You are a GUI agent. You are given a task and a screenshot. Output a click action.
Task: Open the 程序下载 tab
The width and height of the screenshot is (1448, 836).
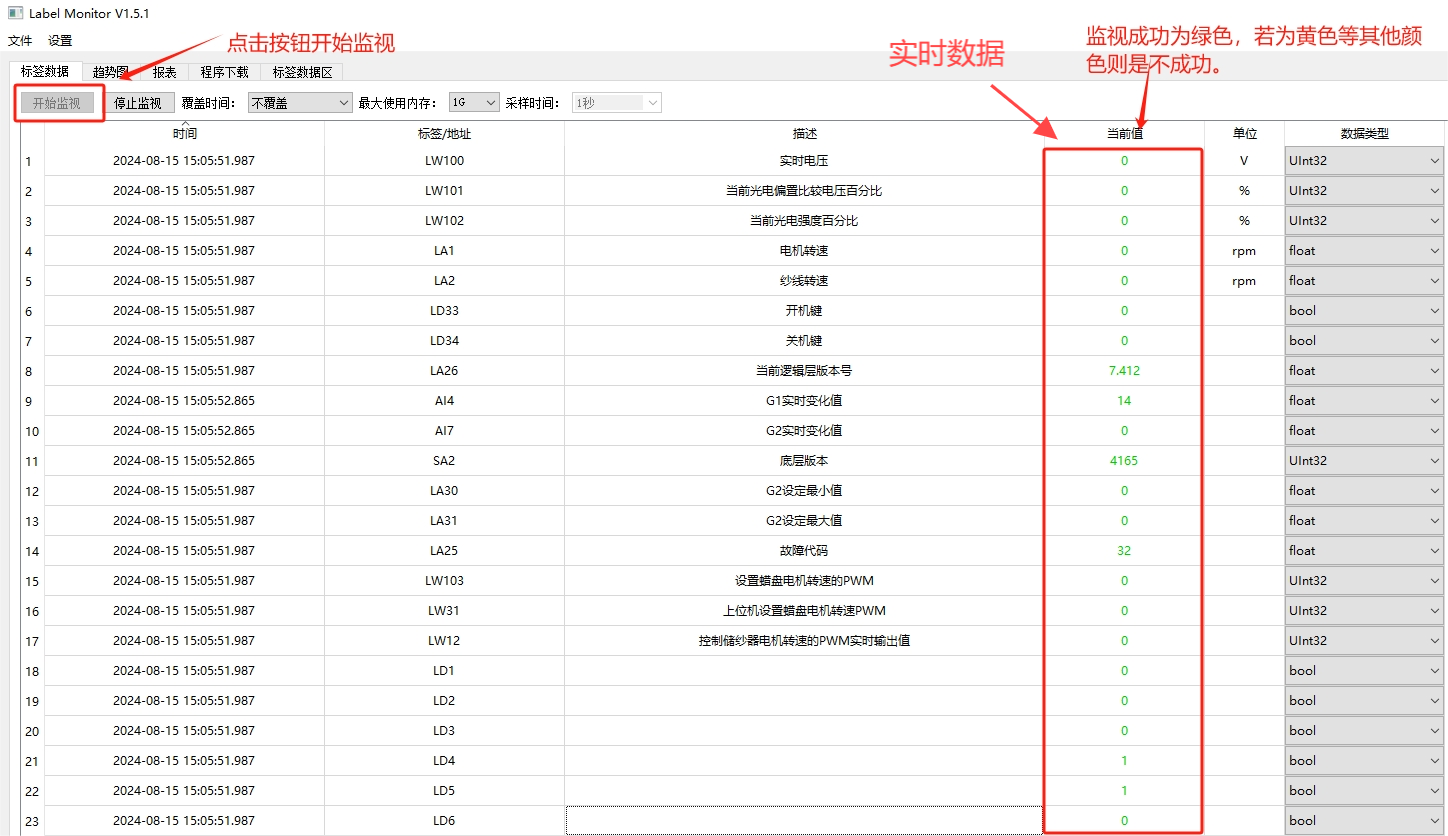224,72
